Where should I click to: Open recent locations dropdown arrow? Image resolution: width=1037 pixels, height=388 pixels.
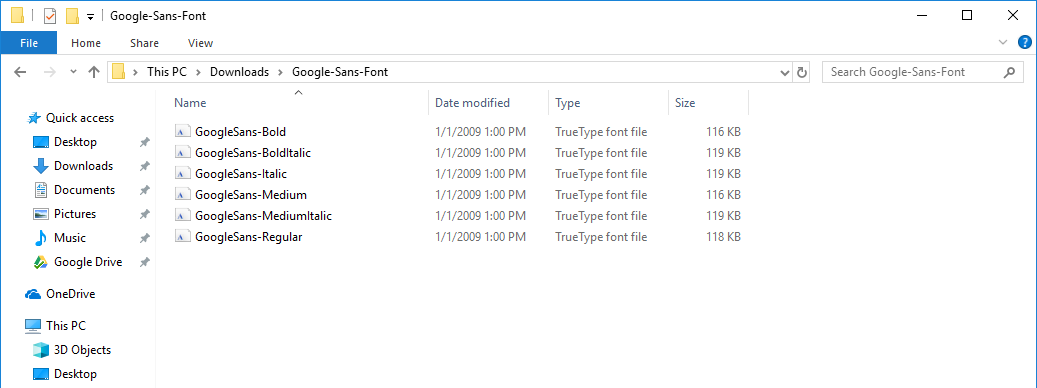click(73, 72)
